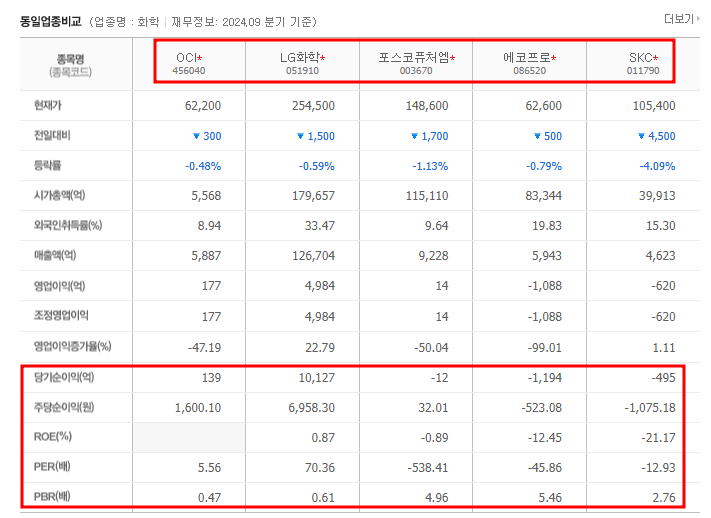Click the 매출액(억) row label
The width and height of the screenshot is (711, 518).
[55, 255]
